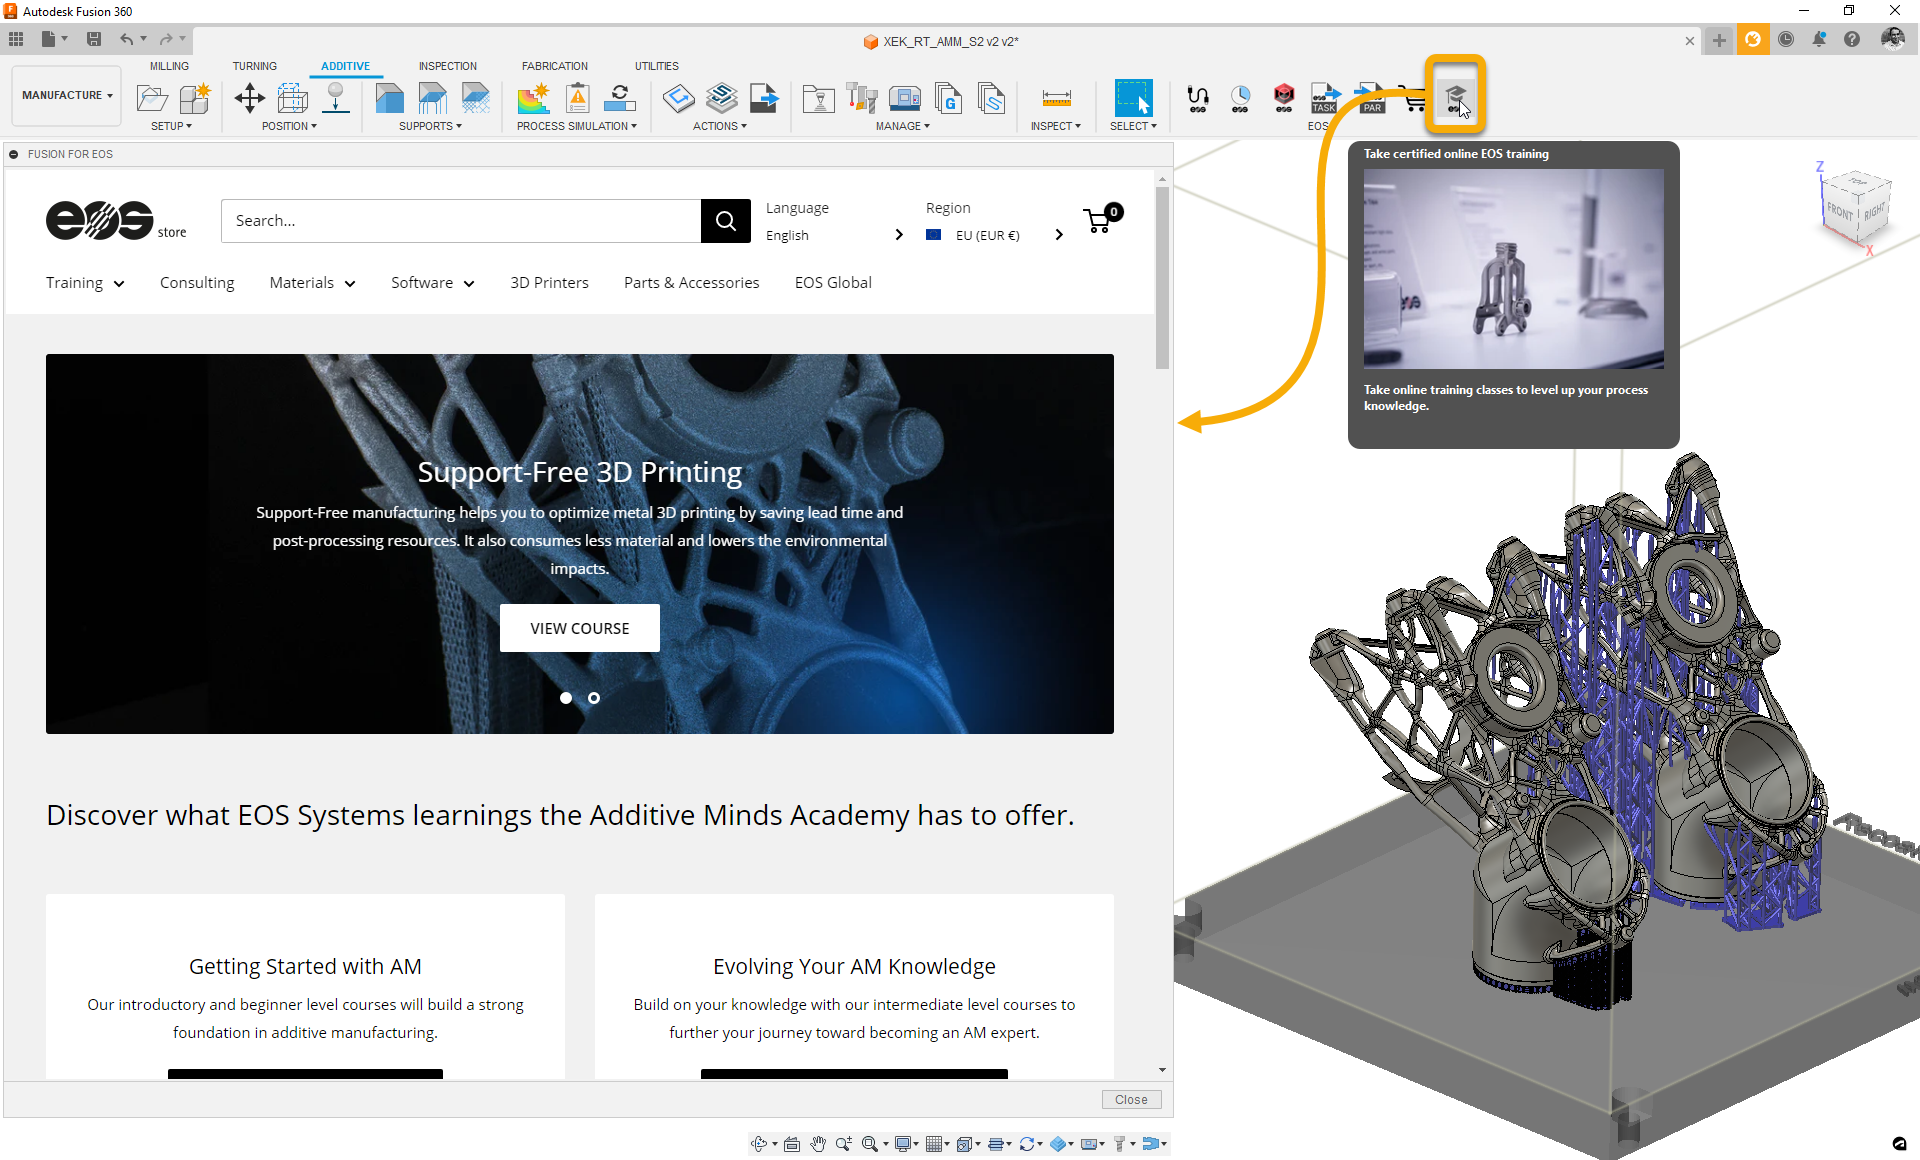Image resolution: width=1920 pixels, height=1160 pixels.
Task: Open the MANUFACTURE workspace dropdown
Action: [67, 95]
